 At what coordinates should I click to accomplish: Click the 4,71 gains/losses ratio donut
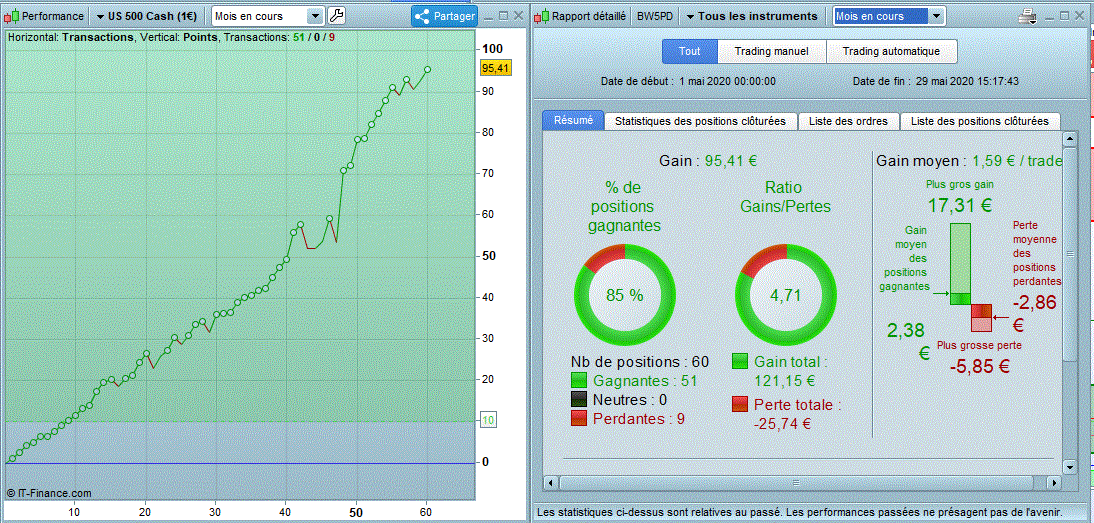click(786, 294)
